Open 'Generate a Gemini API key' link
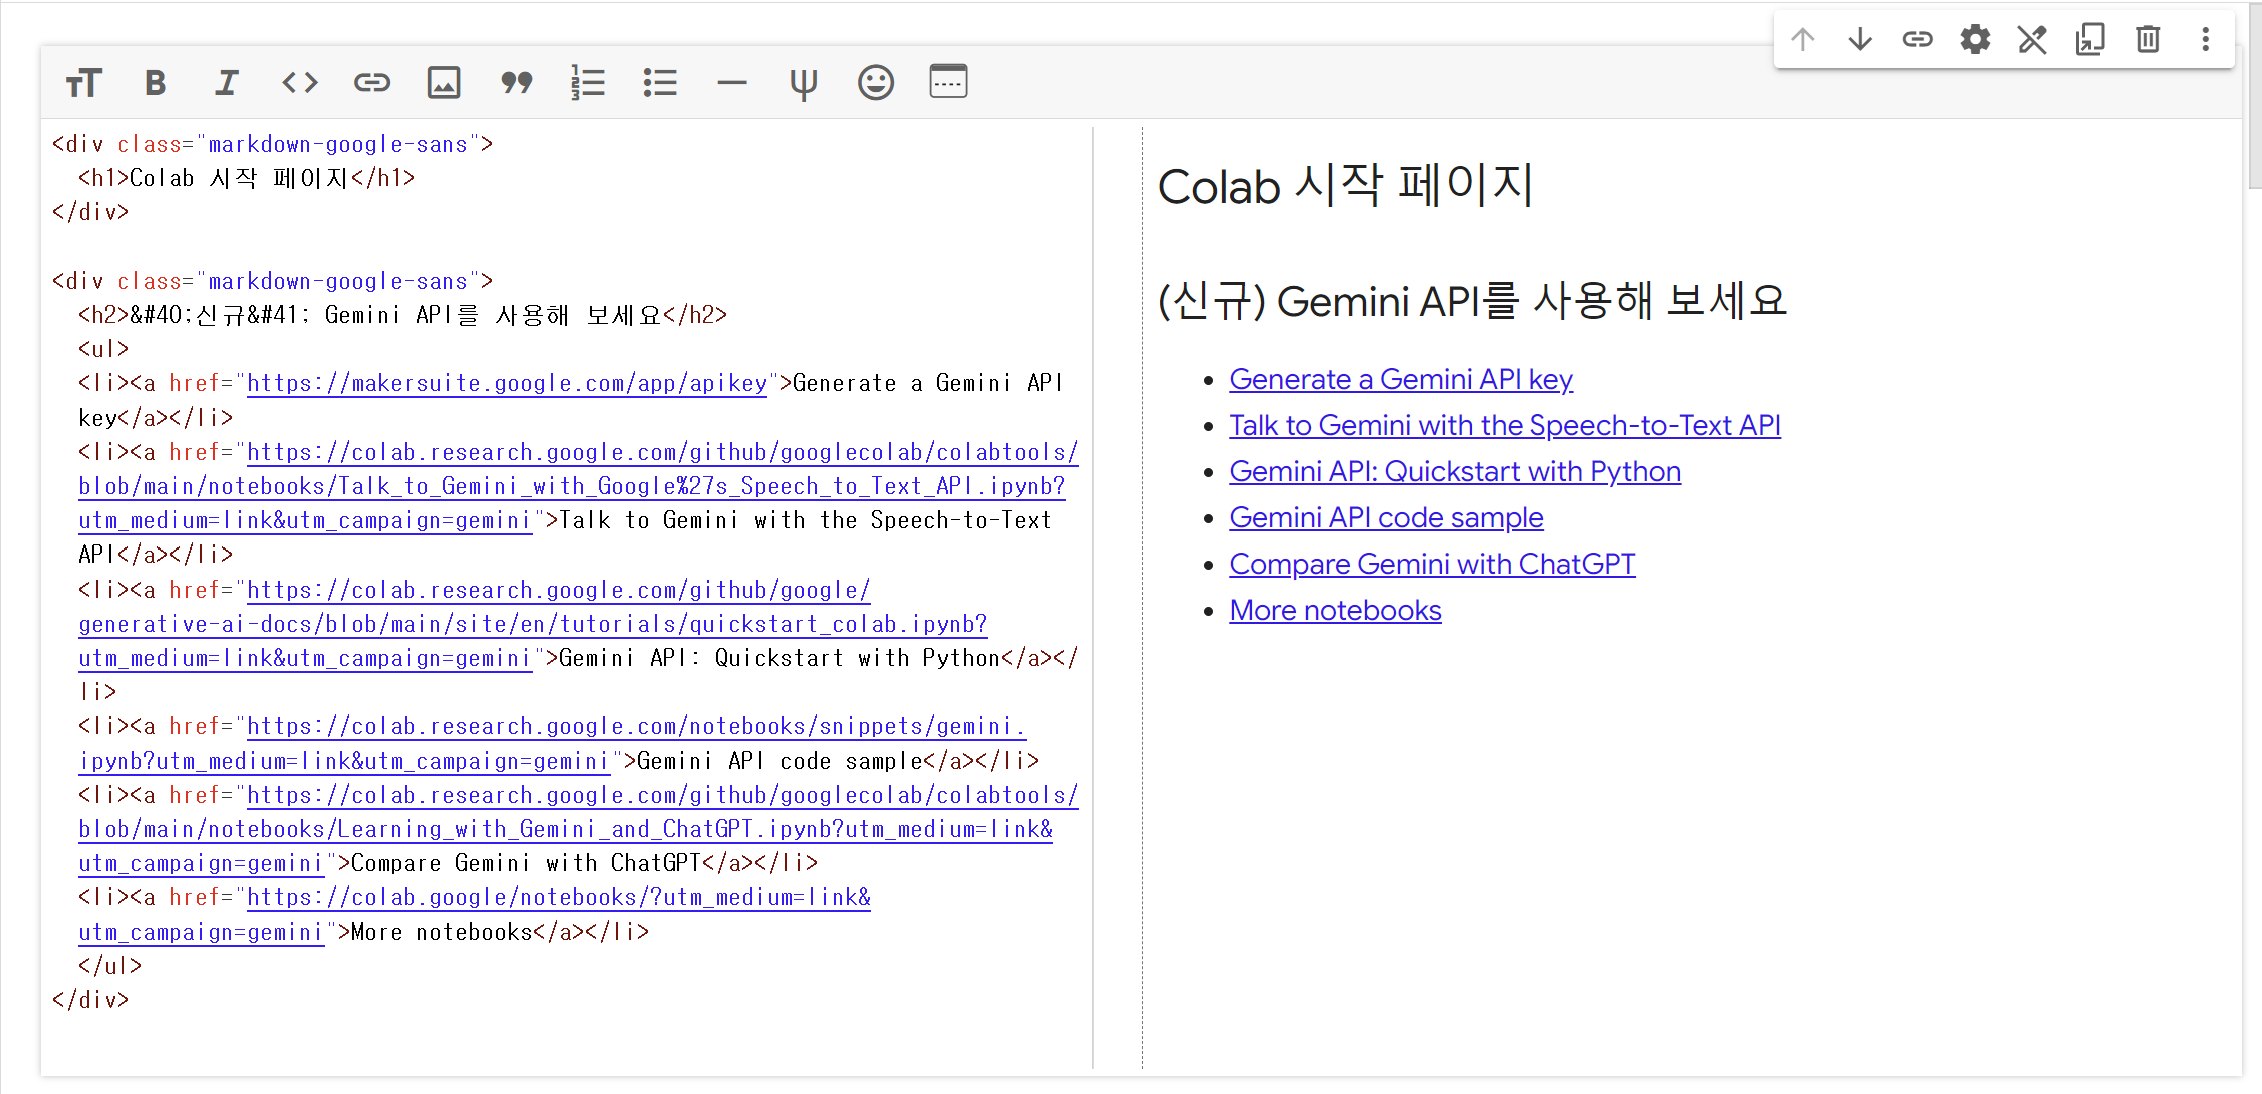Viewport: 2262px width, 1094px height. (1401, 380)
